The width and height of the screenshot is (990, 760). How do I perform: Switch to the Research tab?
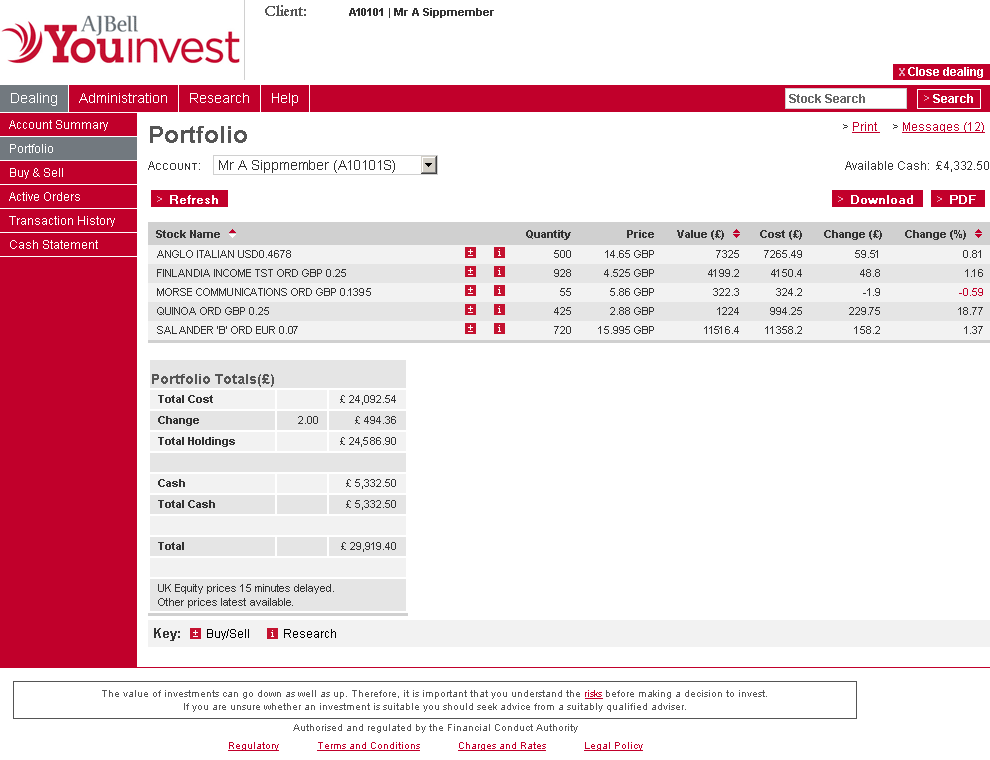click(x=219, y=98)
